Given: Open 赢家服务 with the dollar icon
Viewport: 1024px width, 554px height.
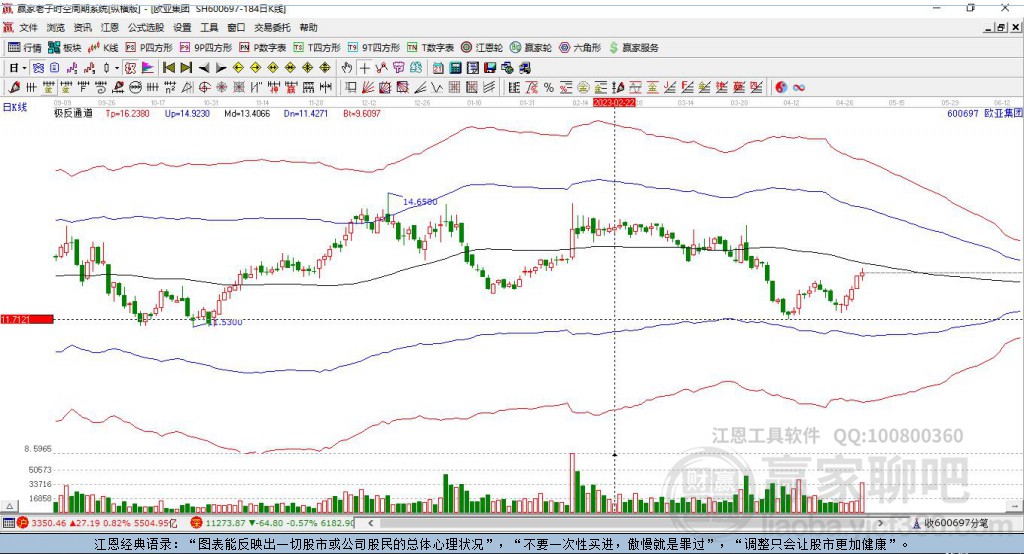Looking at the screenshot, I should (634, 48).
